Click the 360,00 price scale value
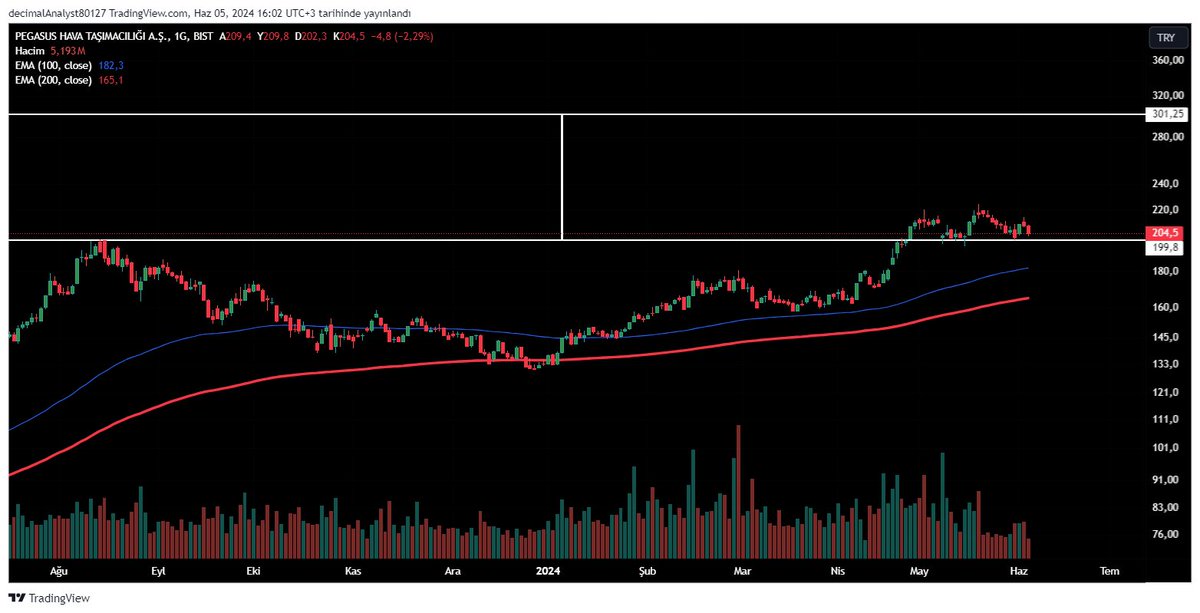 pos(1167,60)
